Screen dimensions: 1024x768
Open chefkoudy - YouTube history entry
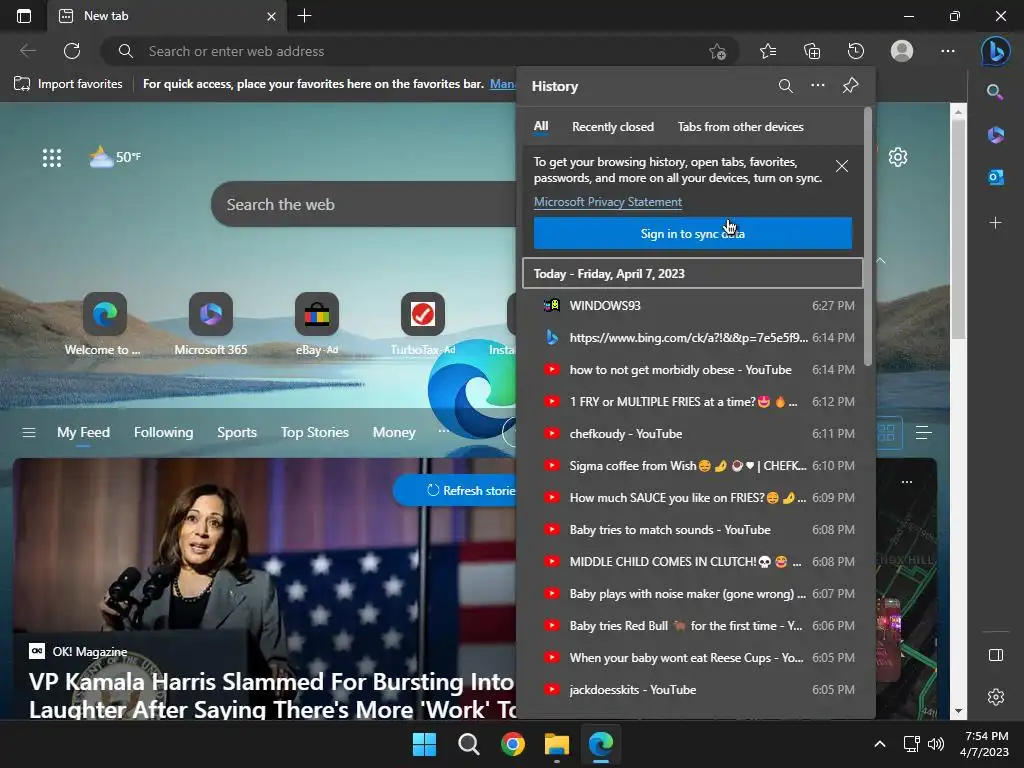[692, 434]
